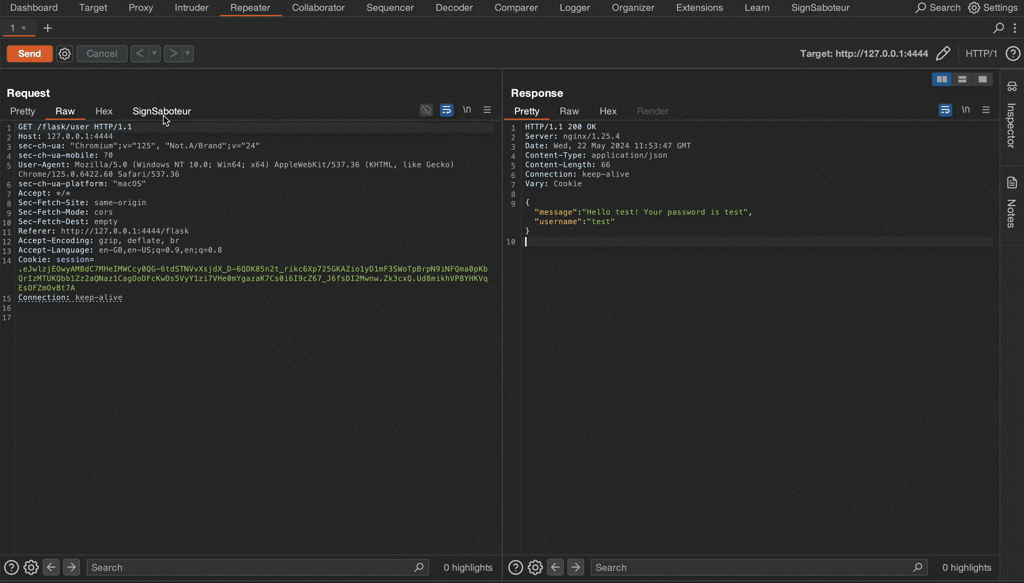This screenshot has height=583, width=1024.
Task: Select Pretty view in Request panel
Action: [23, 111]
